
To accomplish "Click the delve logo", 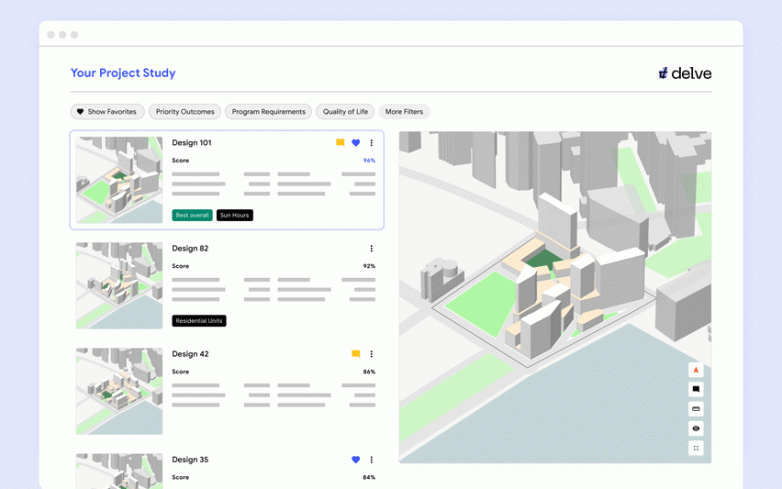I will [x=685, y=73].
